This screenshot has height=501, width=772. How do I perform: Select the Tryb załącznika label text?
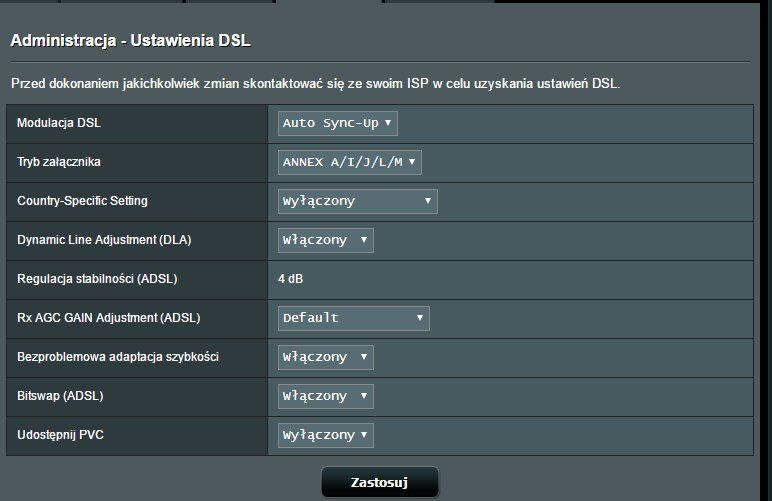pos(59,162)
